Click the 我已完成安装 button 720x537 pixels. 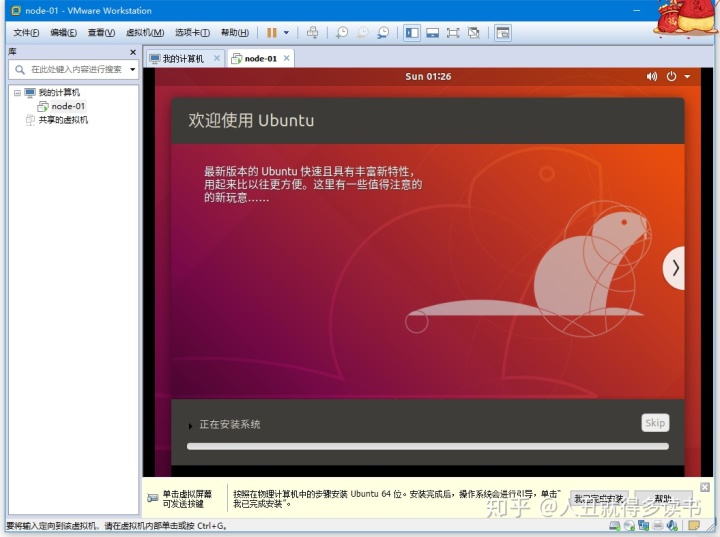coord(599,499)
